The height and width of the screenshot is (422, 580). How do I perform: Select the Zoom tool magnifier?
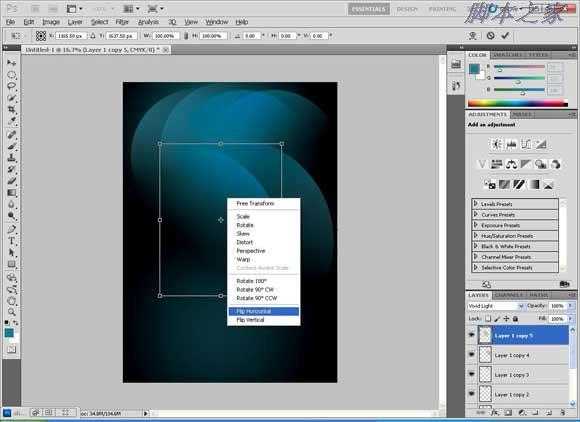coord(11,312)
